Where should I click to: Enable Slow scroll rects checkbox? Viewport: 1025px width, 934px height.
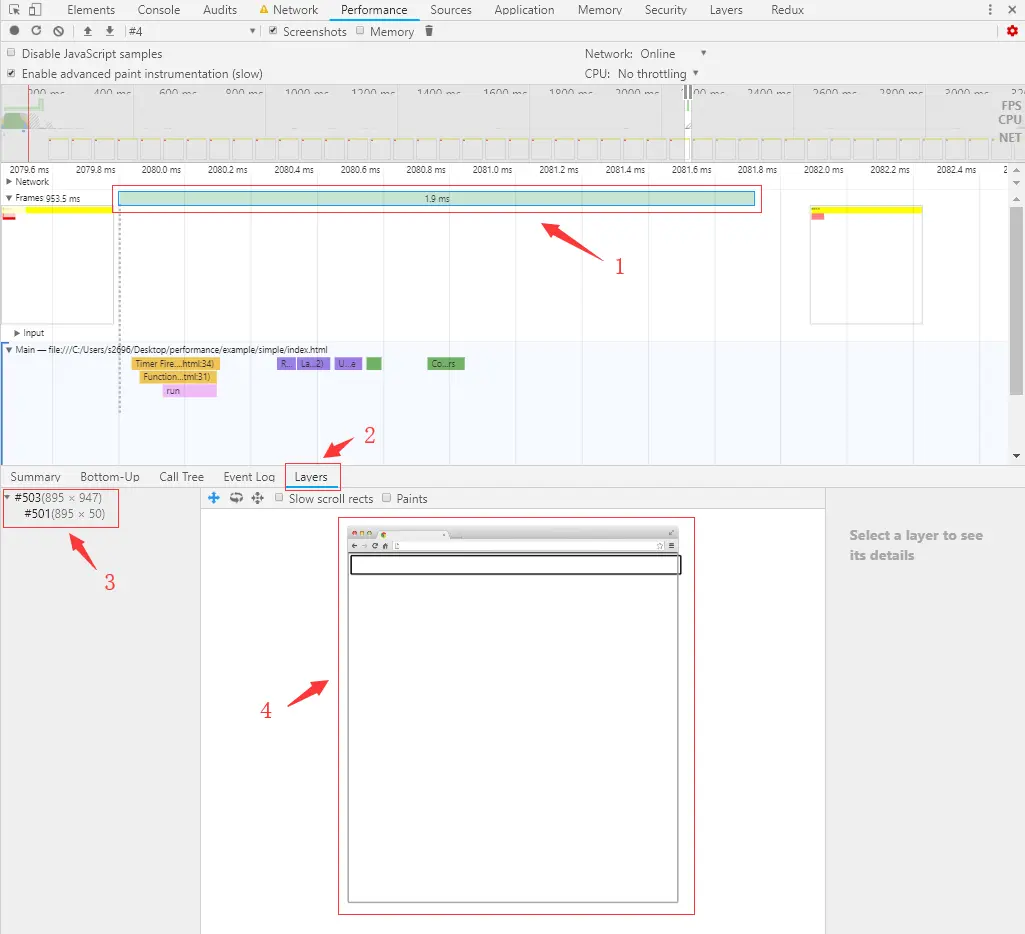coord(279,498)
